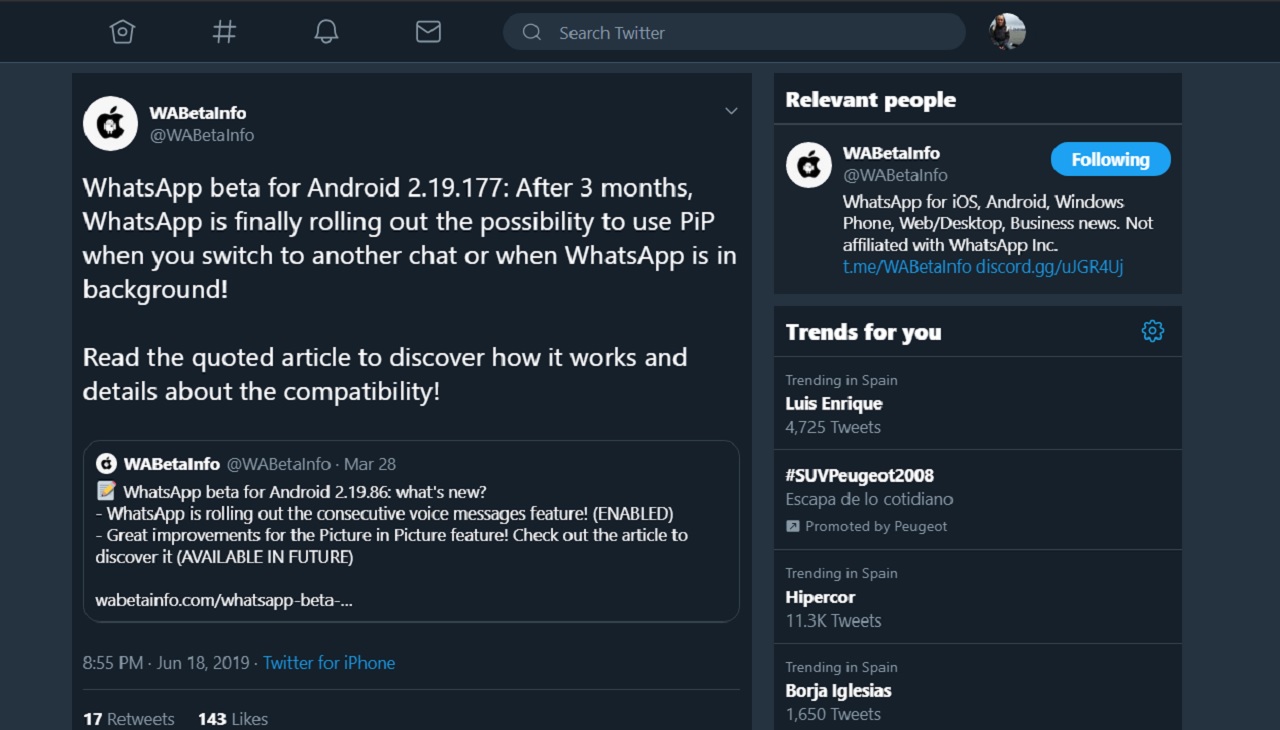1280x730 pixels.
Task: Toggle the Following button for WABetaInfo
Action: point(1110,159)
